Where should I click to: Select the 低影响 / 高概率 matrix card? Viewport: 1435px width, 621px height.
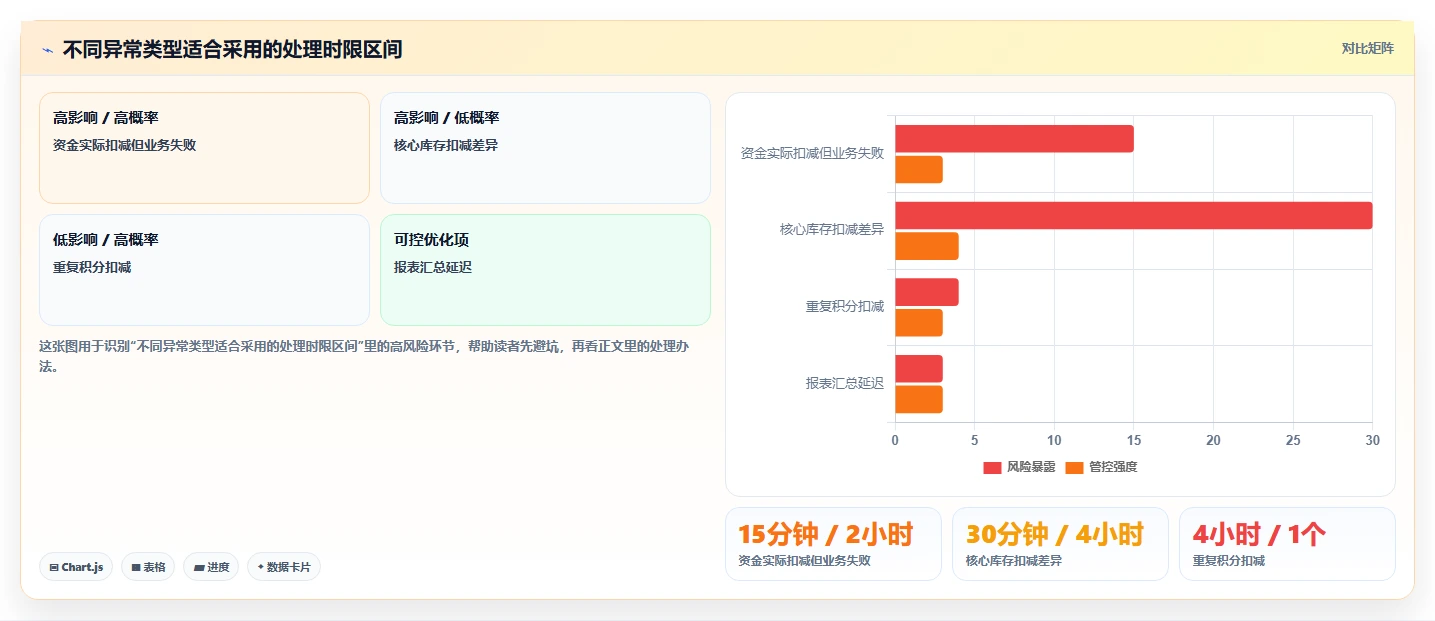pyautogui.click(x=204, y=270)
